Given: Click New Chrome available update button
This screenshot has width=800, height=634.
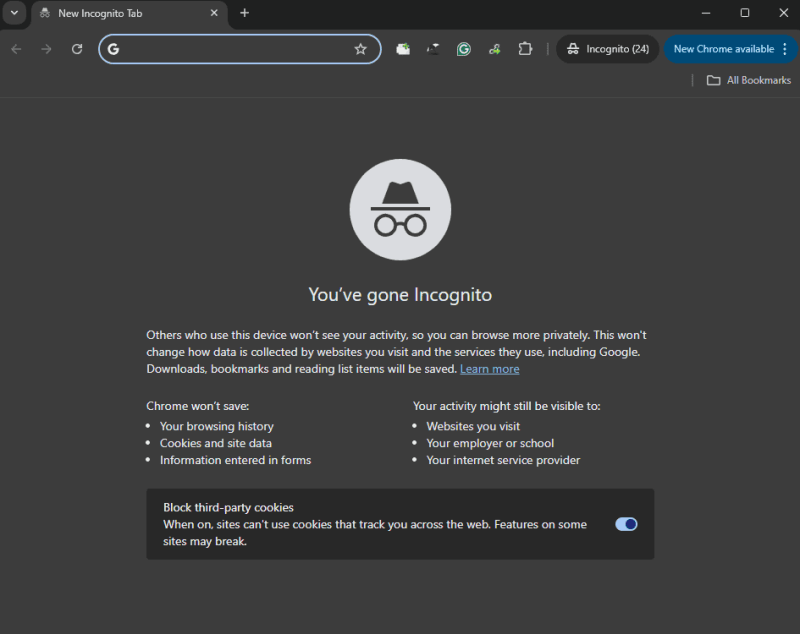Looking at the screenshot, I should (x=723, y=49).
